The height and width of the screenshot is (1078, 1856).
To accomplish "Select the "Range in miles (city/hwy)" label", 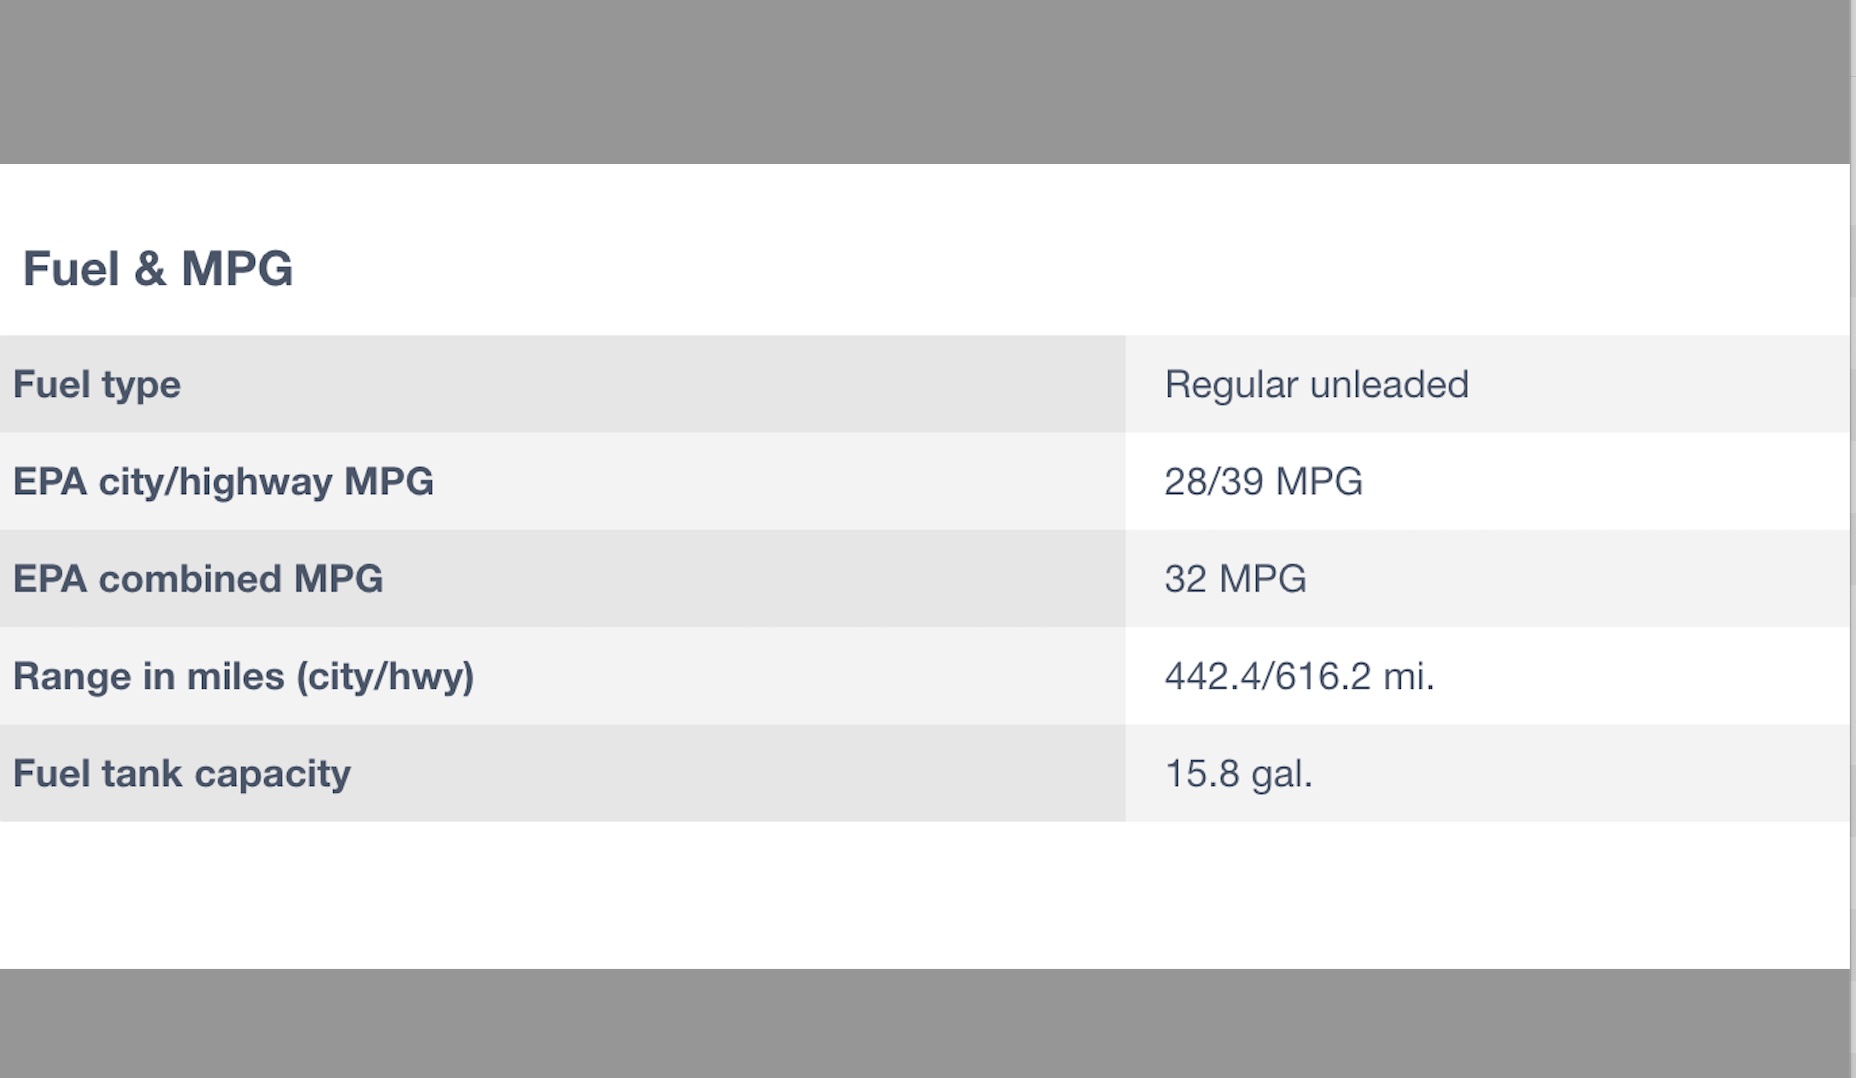I will tap(243, 677).
